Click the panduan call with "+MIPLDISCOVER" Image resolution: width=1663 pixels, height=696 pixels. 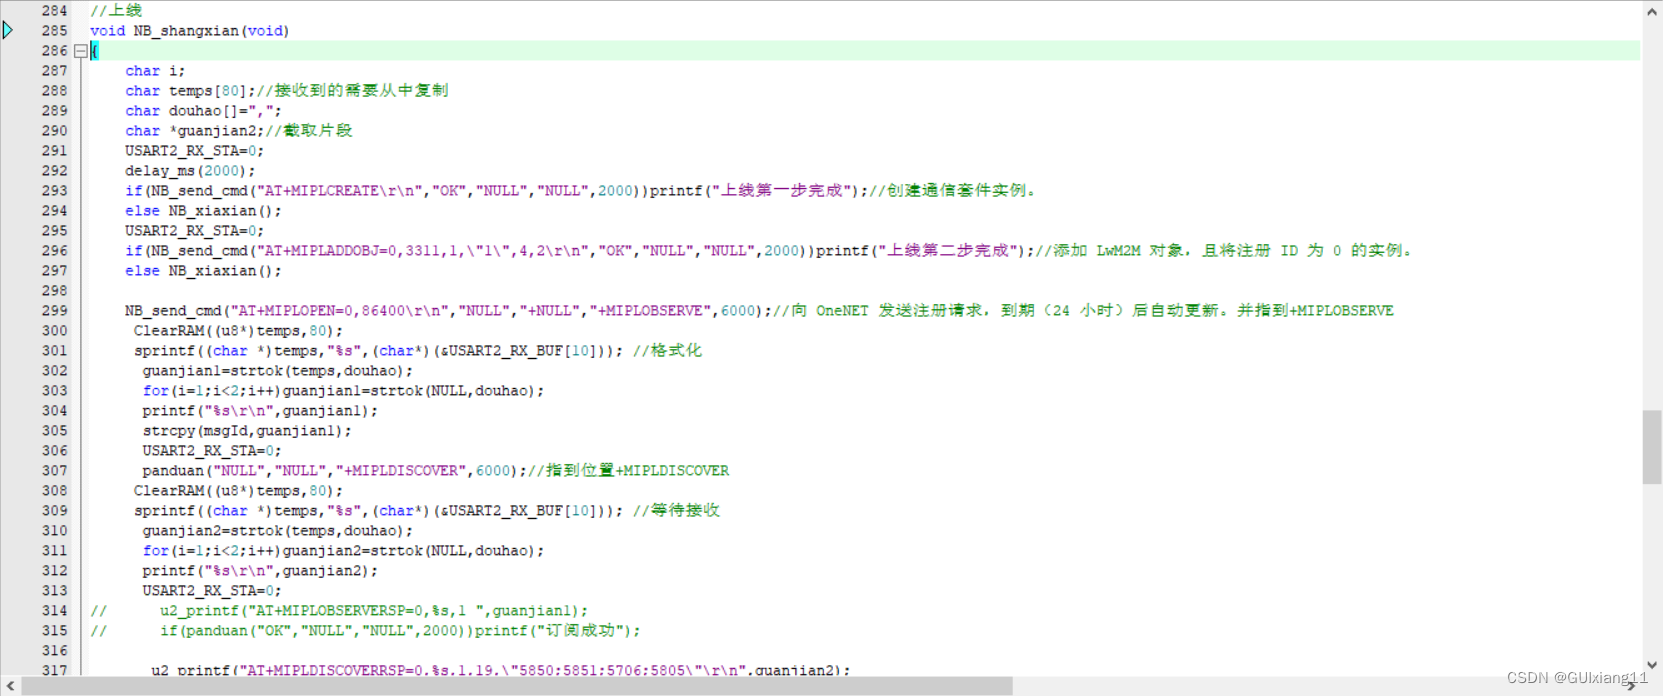click(333, 471)
